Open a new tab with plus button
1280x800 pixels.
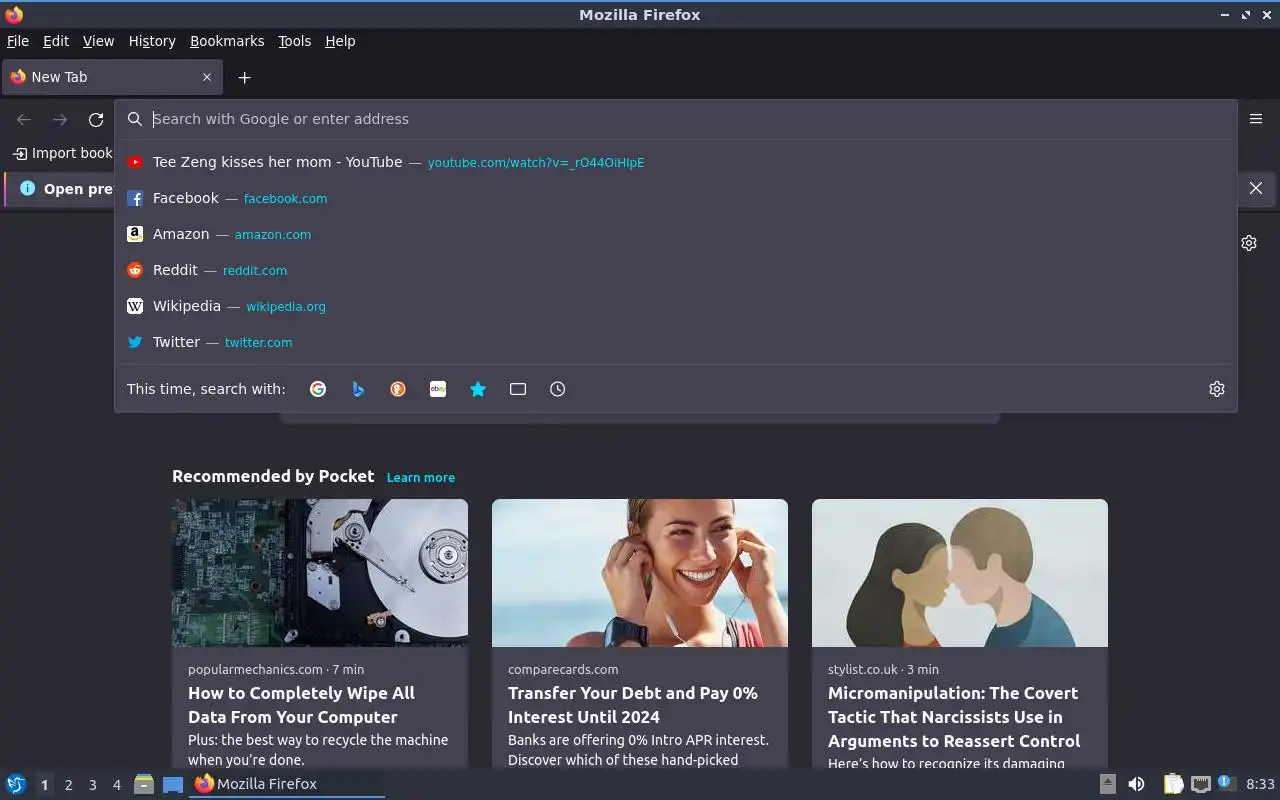pos(244,77)
